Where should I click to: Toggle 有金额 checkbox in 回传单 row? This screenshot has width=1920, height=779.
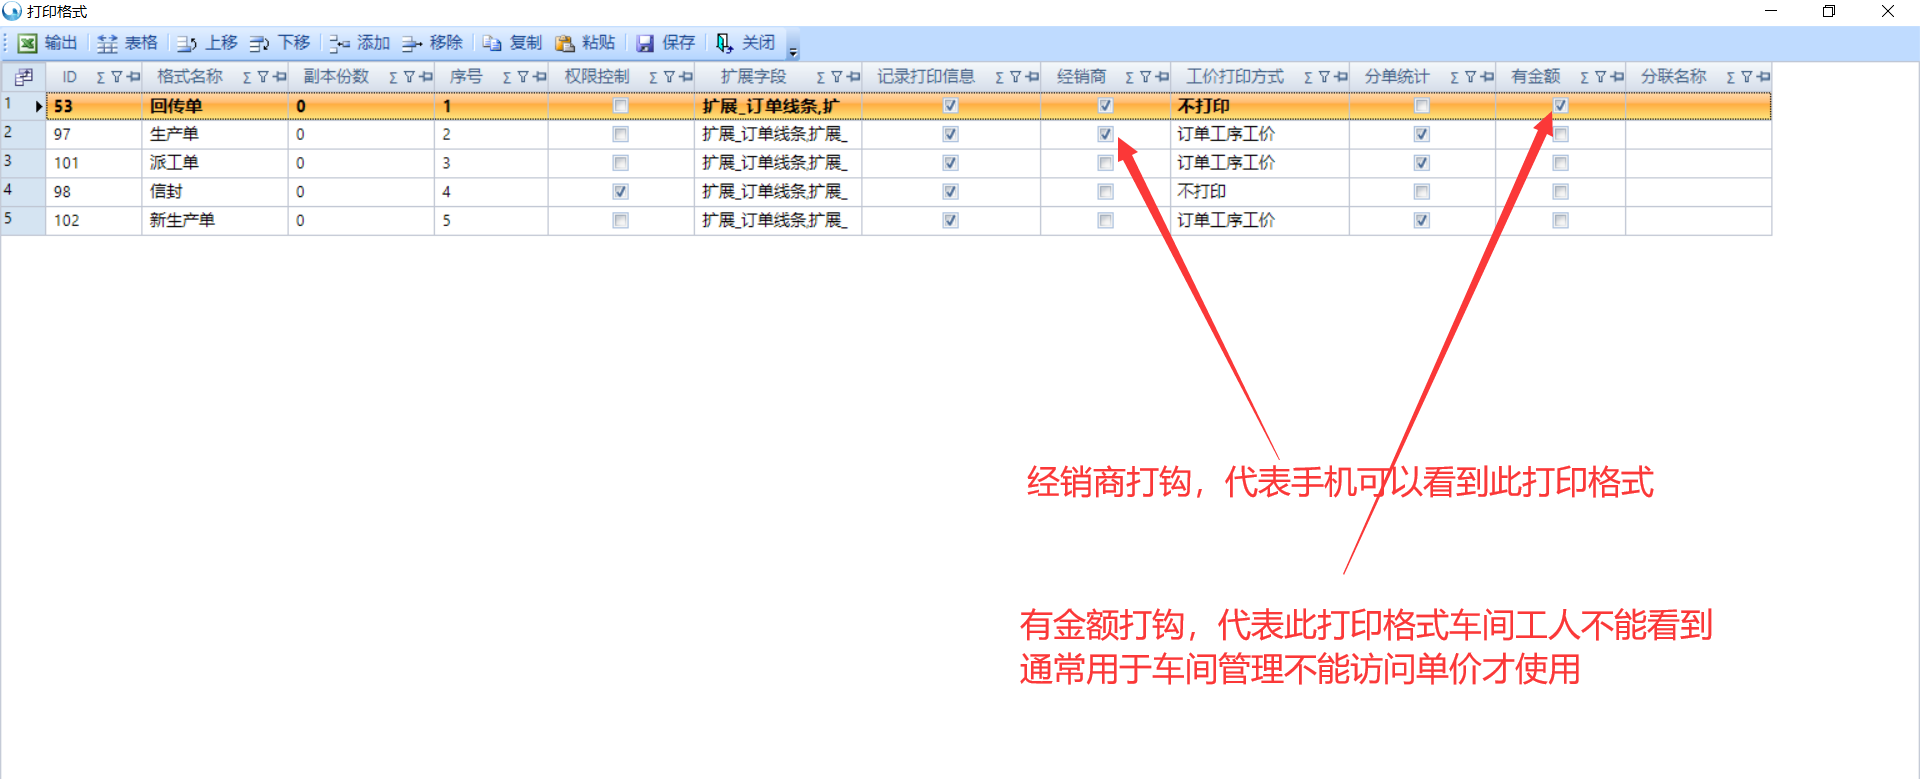(1560, 106)
